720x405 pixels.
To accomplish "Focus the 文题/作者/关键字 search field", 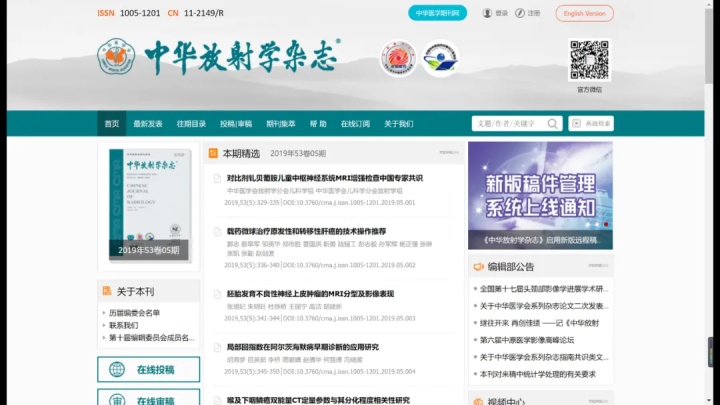I will pyautogui.click(x=510, y=124).
